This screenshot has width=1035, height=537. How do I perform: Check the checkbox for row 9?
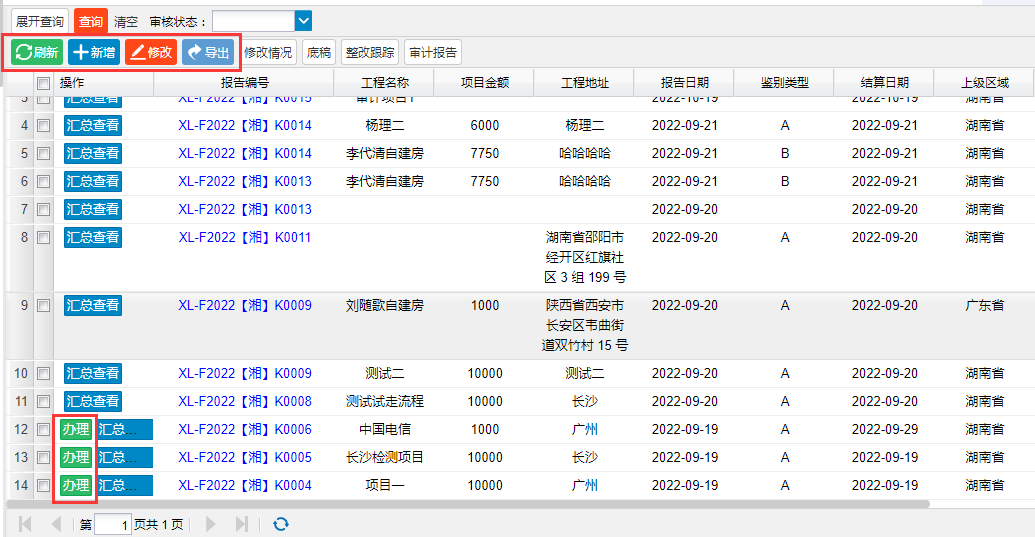[x=43, y=305]
